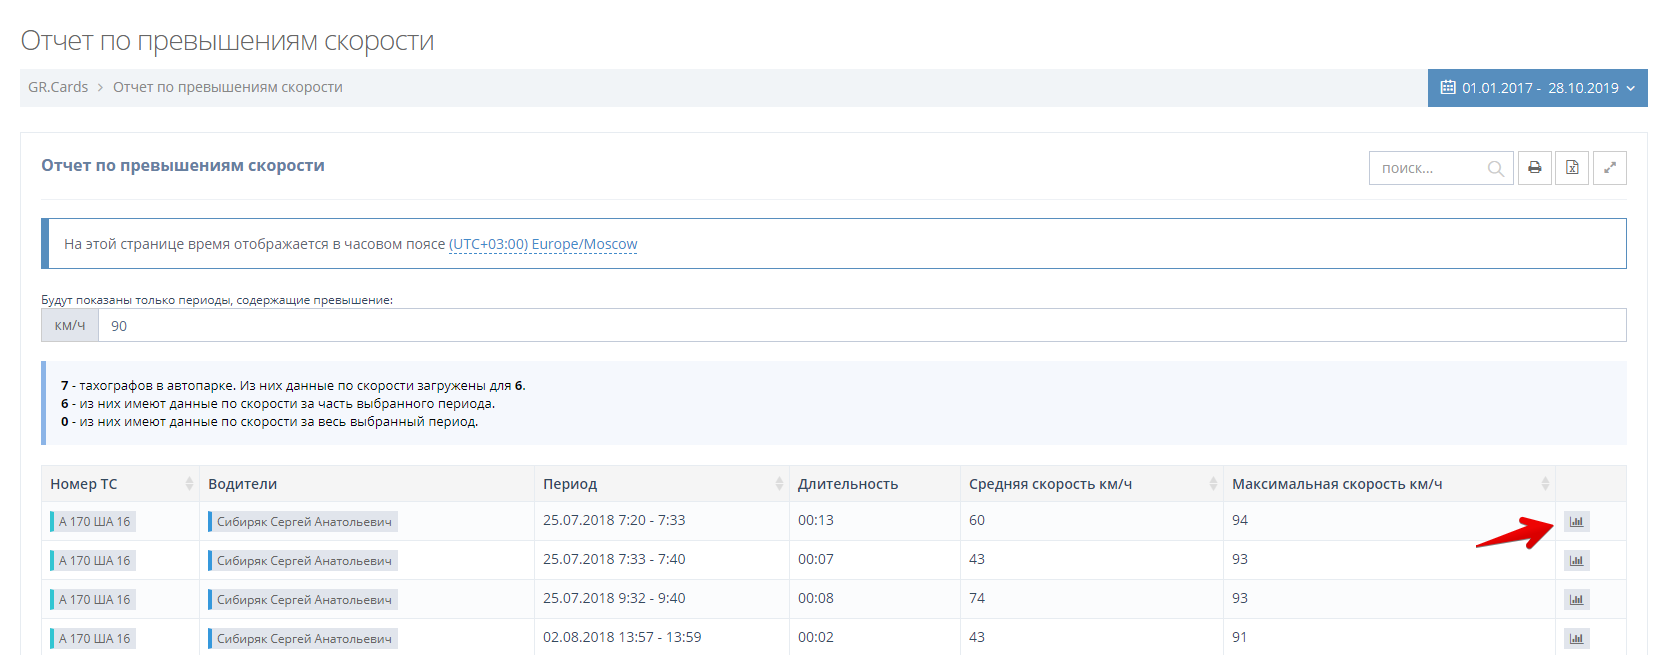Select vehicle tag А 170 ША 16 in first row
This screenshot has width=1667, height=655.
point(94,522)
